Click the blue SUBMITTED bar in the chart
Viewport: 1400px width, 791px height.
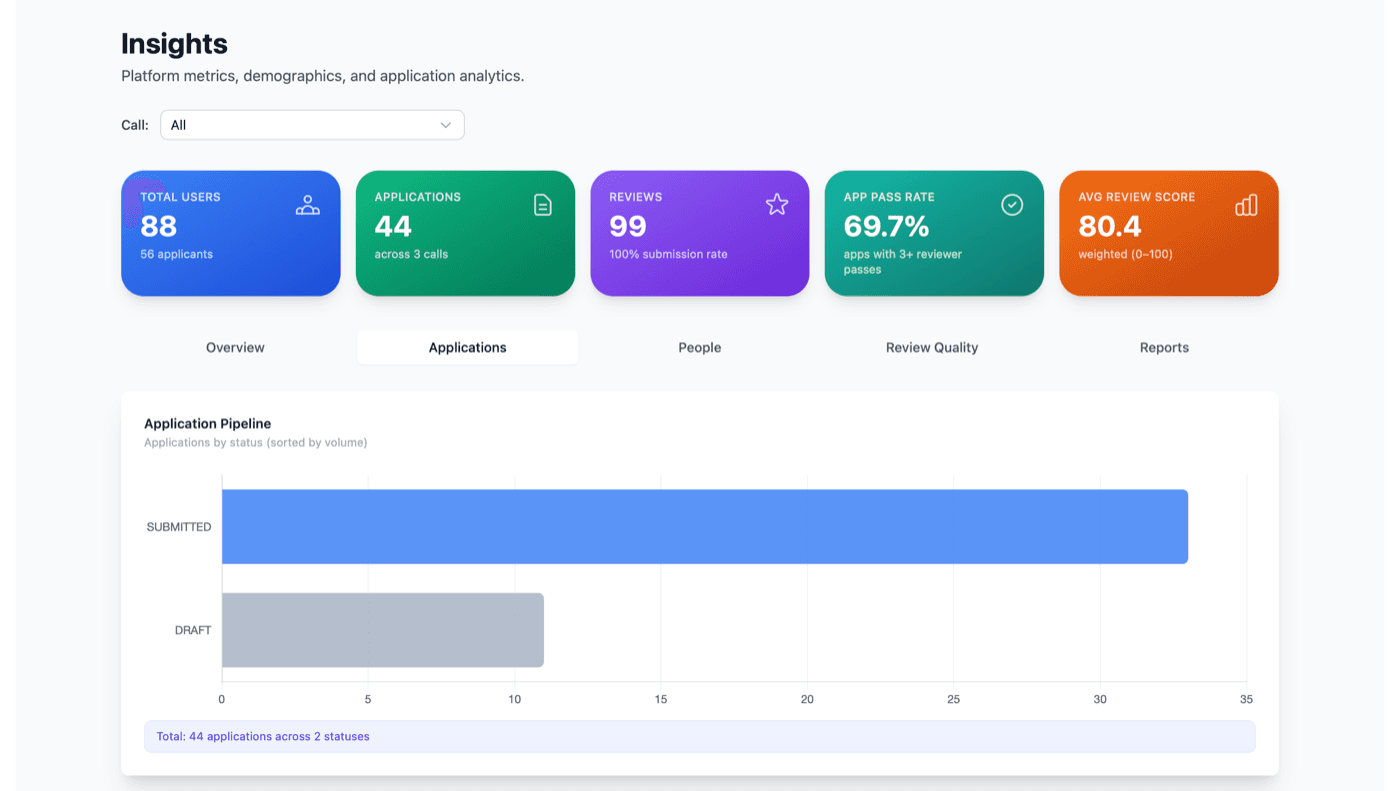click(705, 527)
